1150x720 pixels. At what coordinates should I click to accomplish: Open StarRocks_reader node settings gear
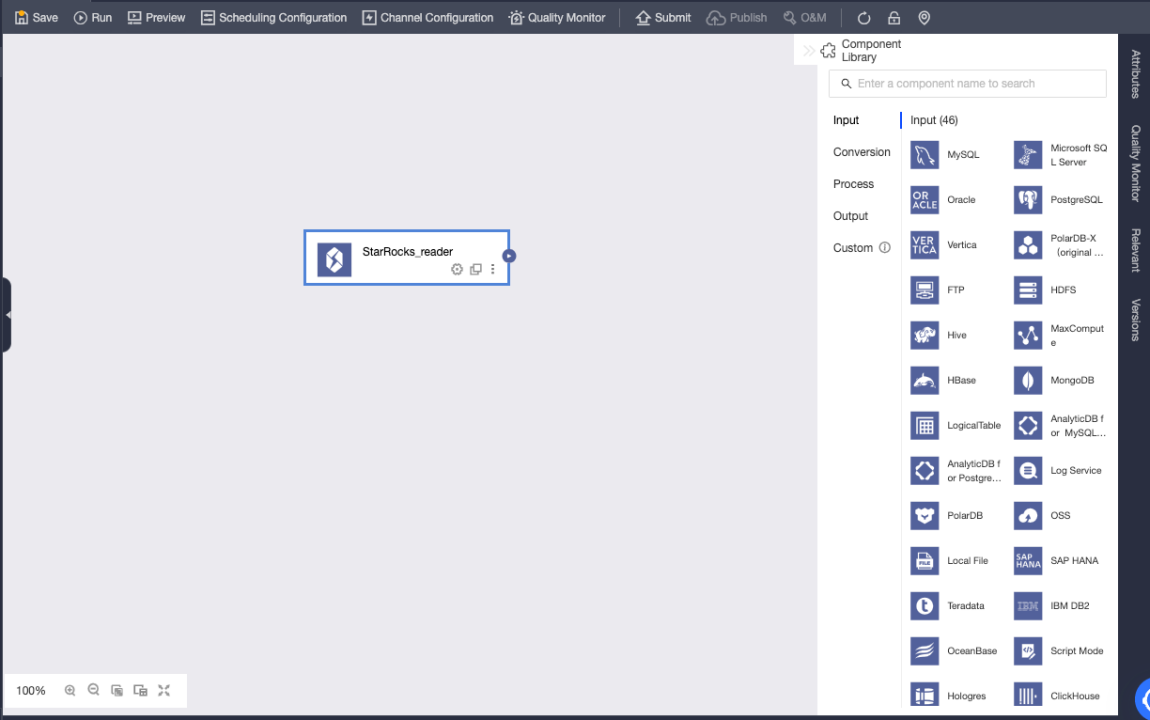[457, 270]
